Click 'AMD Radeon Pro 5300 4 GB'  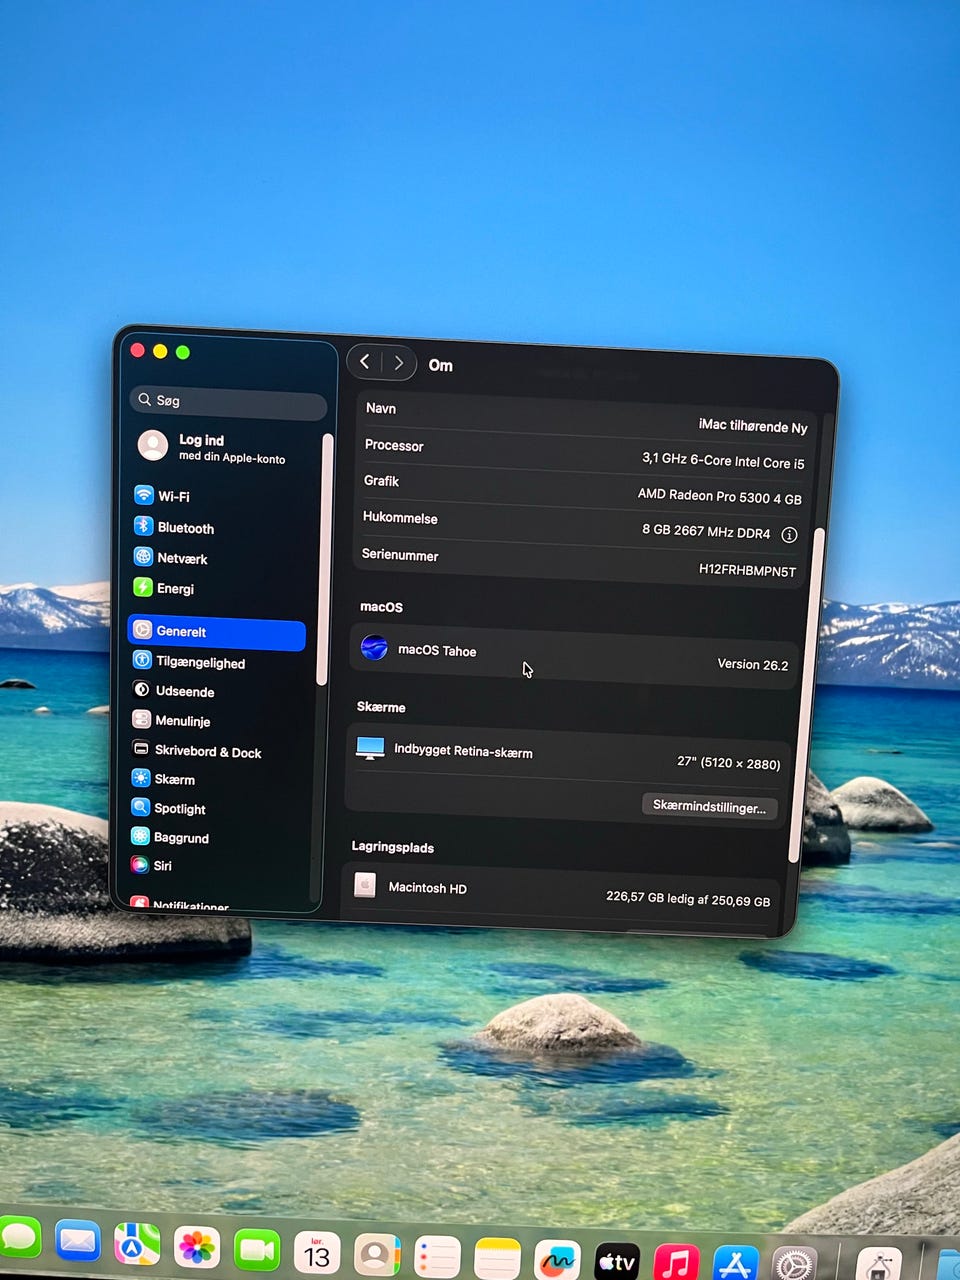click(720, 496)
